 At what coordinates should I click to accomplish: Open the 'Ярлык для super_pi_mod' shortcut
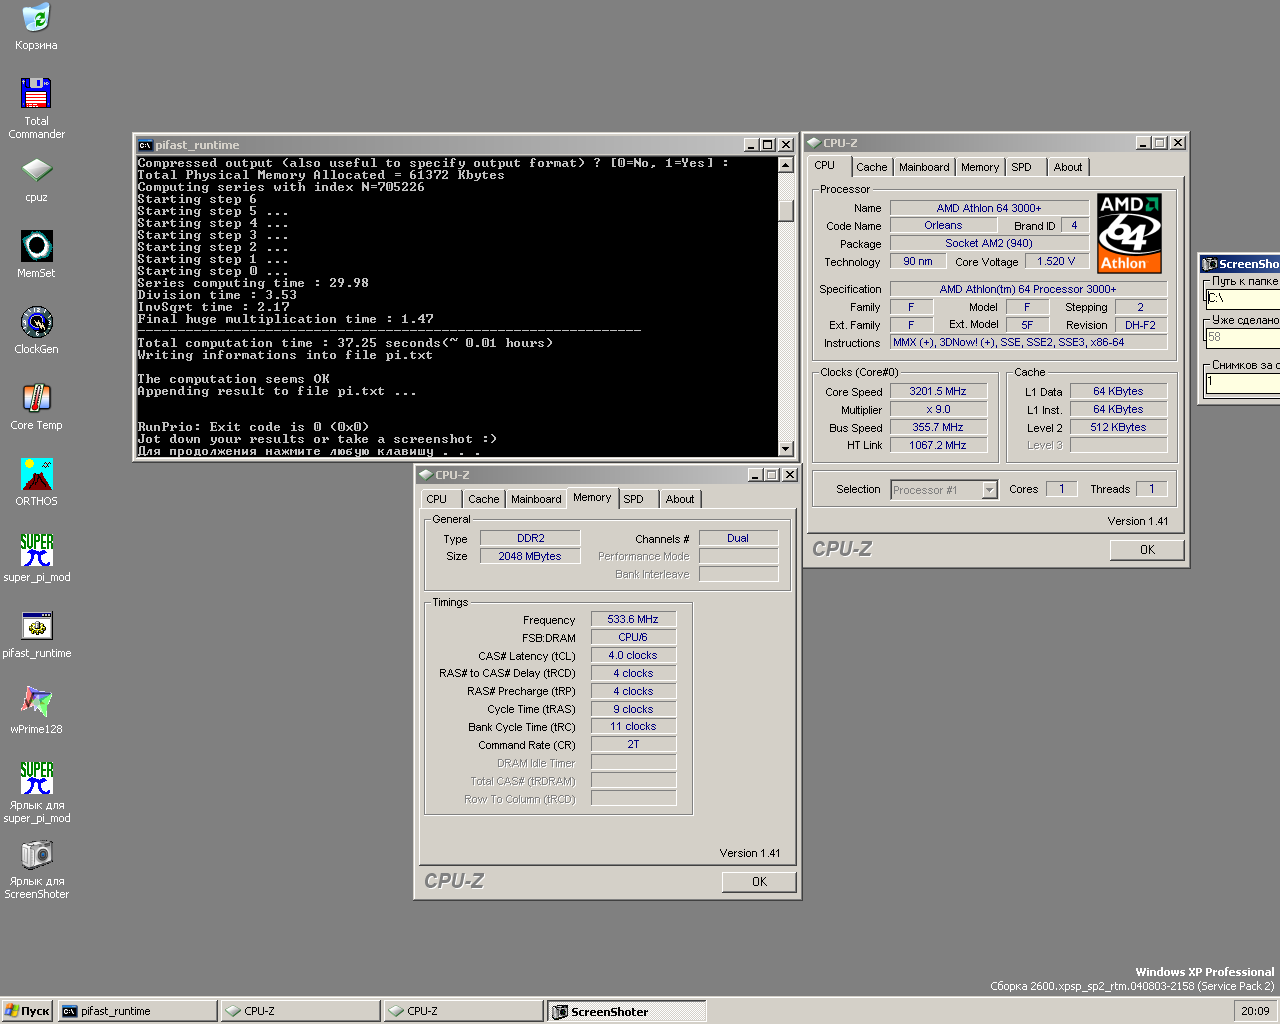pos(36,792)
